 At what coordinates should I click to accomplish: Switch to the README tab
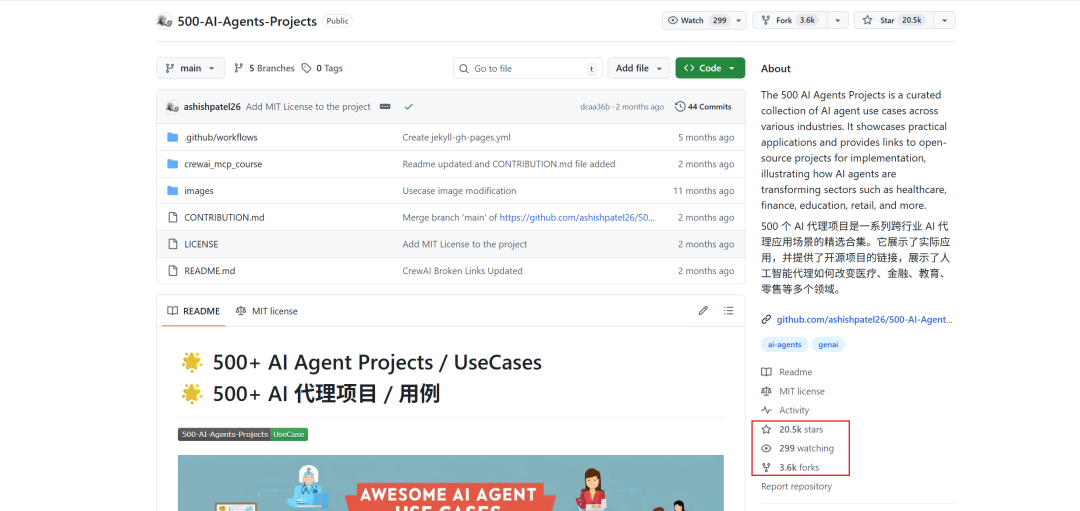point(194,311)
